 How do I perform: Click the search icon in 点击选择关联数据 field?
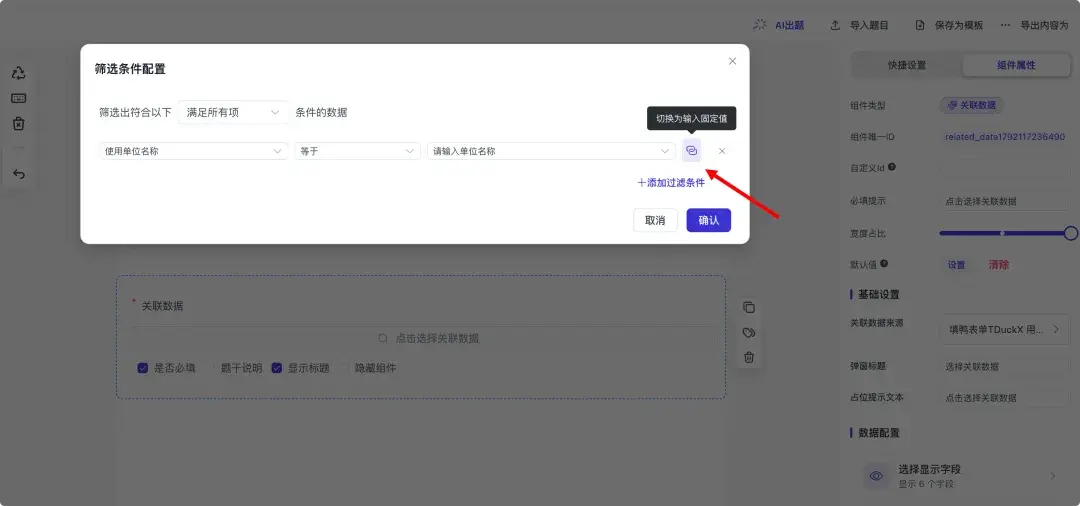pos(384,338)
